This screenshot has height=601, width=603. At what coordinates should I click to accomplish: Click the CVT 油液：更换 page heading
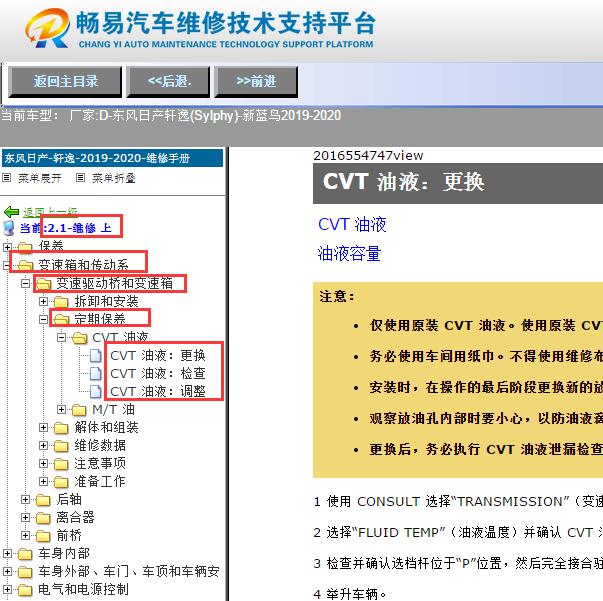[403, 181]
